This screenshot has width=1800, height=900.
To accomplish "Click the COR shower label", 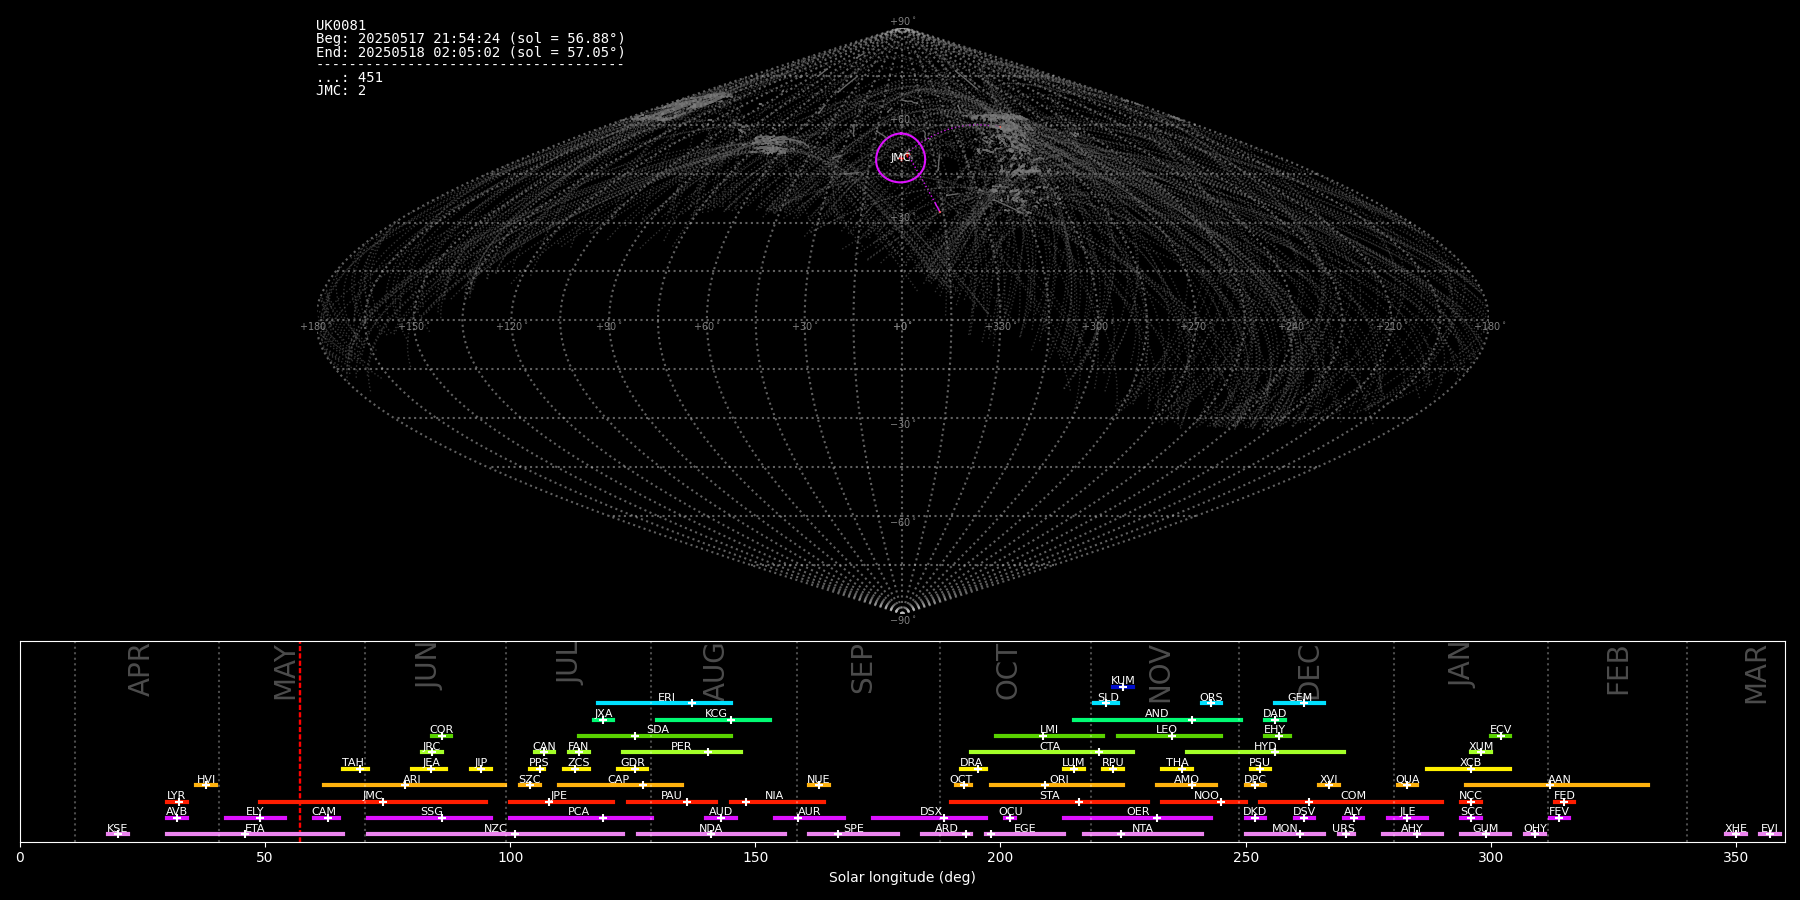I will tap(441, 730).
